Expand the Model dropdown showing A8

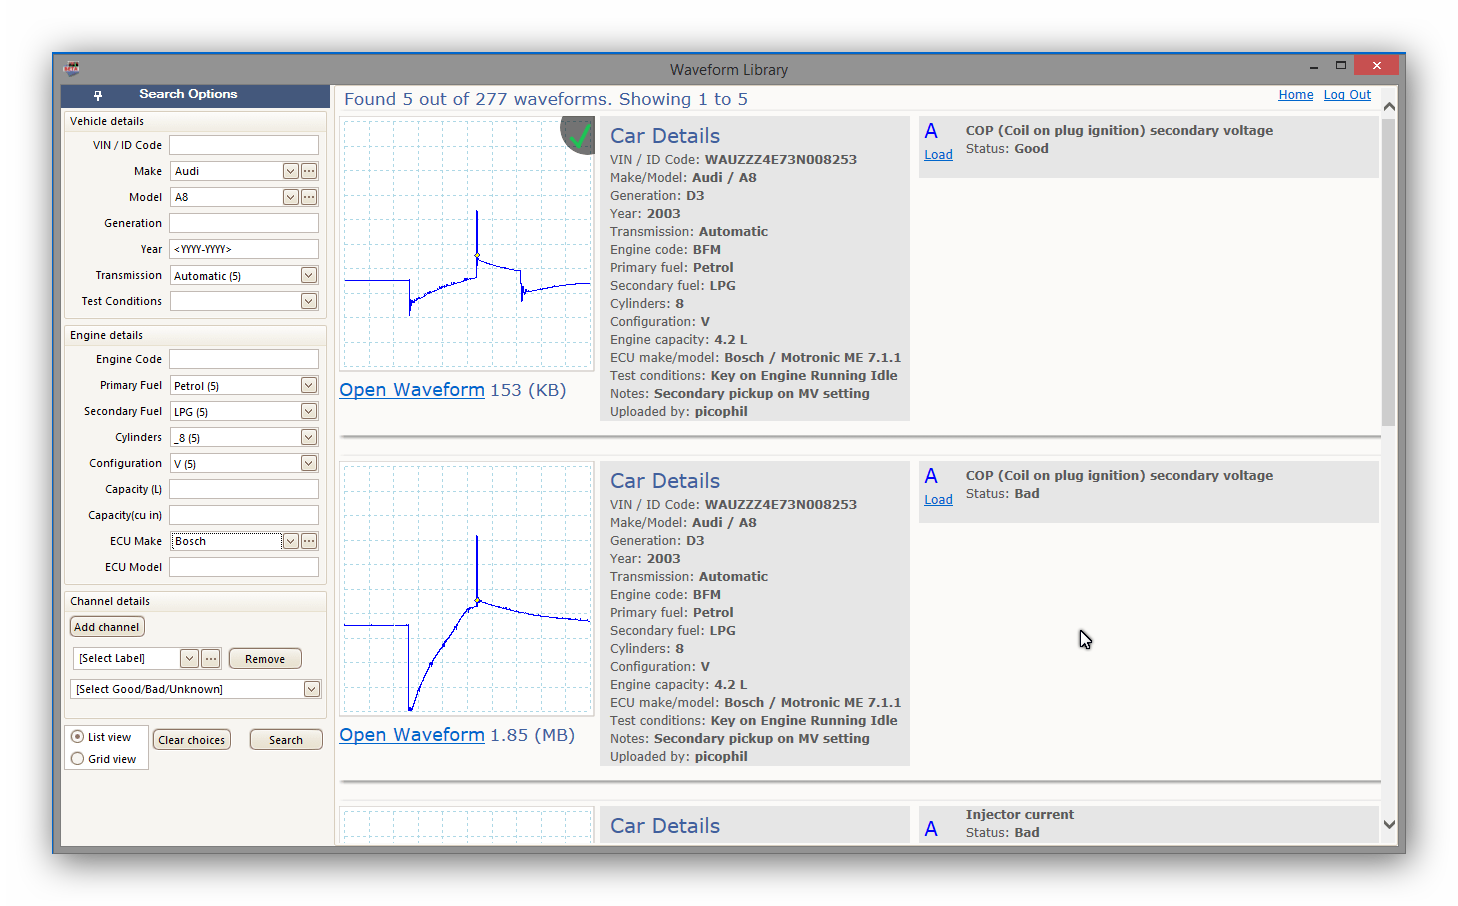(x=290, y=197)
